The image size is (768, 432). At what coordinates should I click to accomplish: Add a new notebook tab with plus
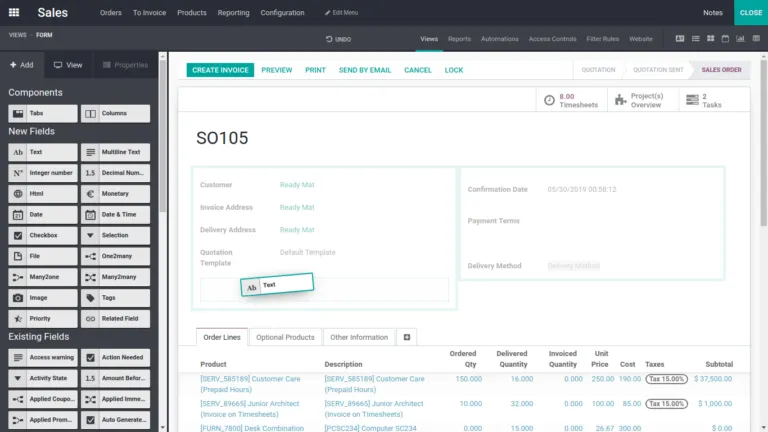tap(407, 337)
